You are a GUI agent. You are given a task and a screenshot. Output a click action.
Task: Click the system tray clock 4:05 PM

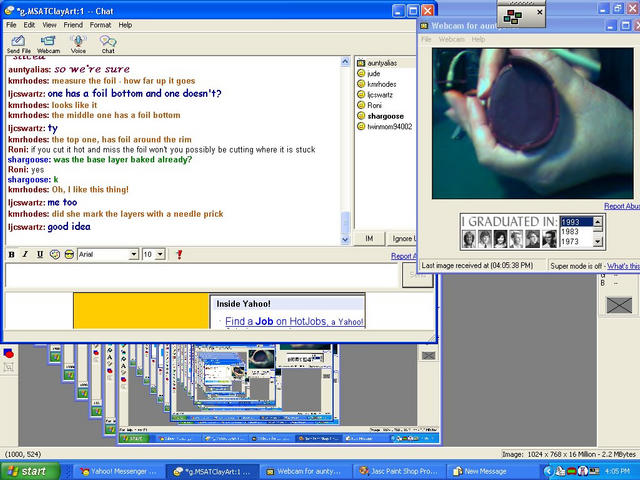[x=617, y=471]
